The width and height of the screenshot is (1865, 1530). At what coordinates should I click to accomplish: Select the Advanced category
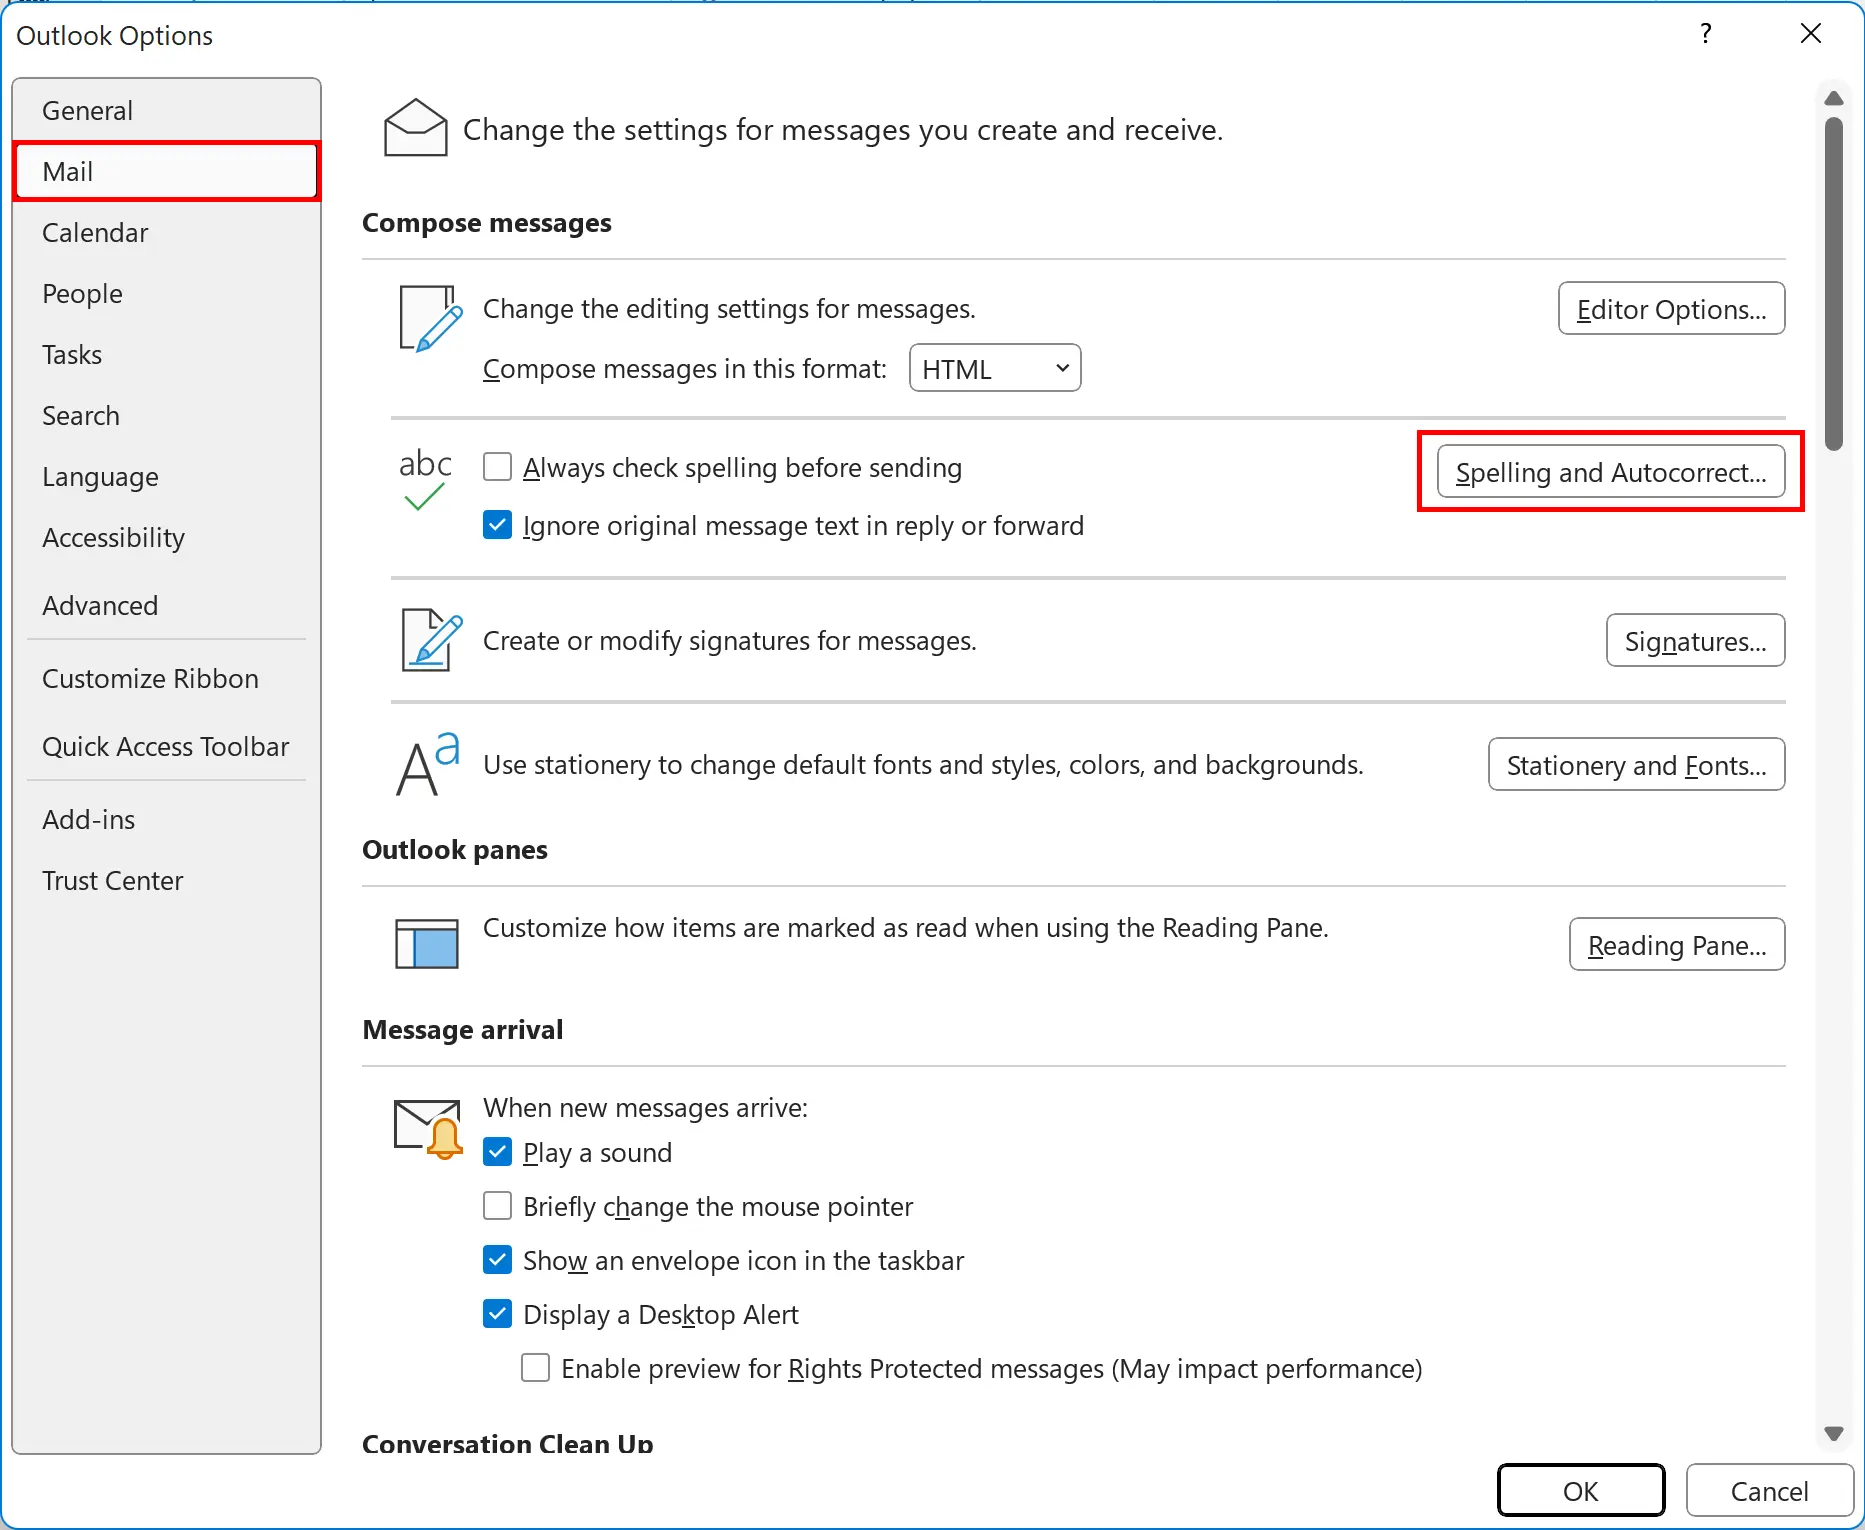pyautogui.click(x=166, y=605)
